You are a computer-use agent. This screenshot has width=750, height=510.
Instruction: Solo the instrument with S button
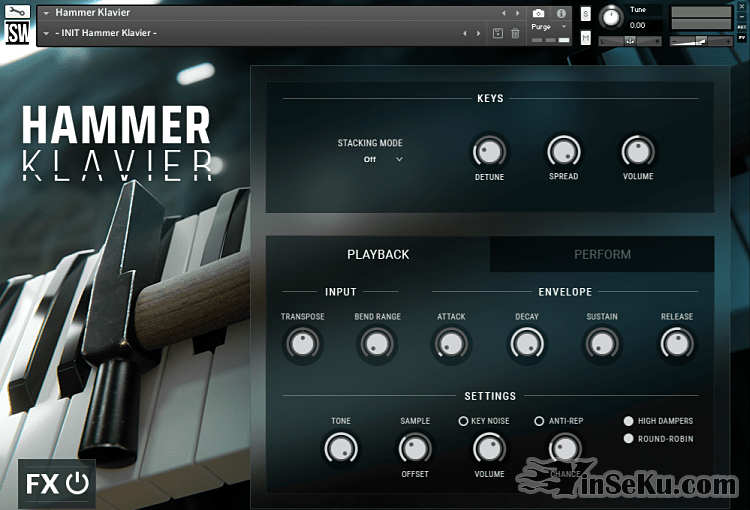[x=585, y=15]
